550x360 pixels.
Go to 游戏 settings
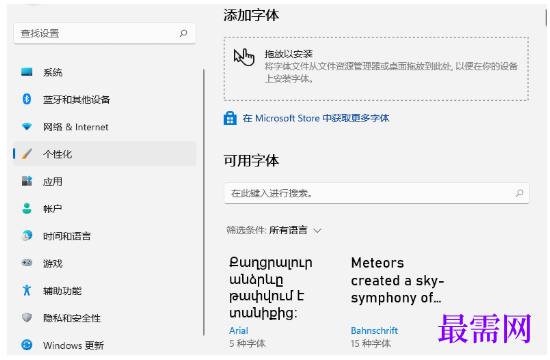tap(105, 263)
